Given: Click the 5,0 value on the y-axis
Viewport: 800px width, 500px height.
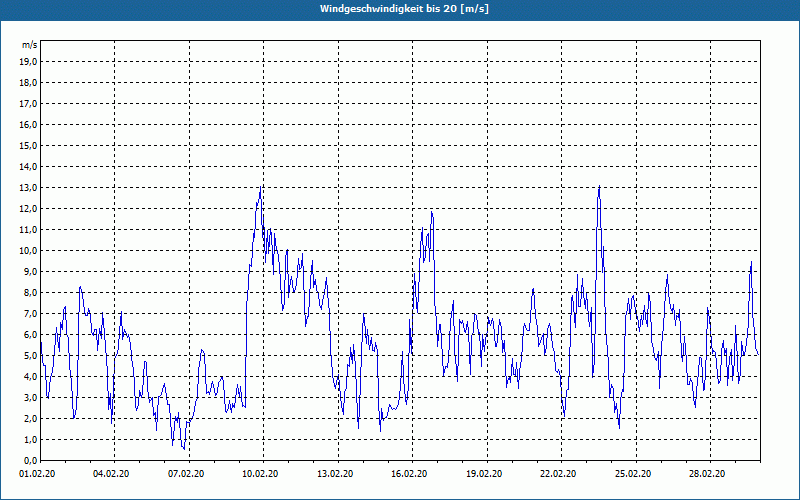Looking at the screenshot, I should click(30, 355).
